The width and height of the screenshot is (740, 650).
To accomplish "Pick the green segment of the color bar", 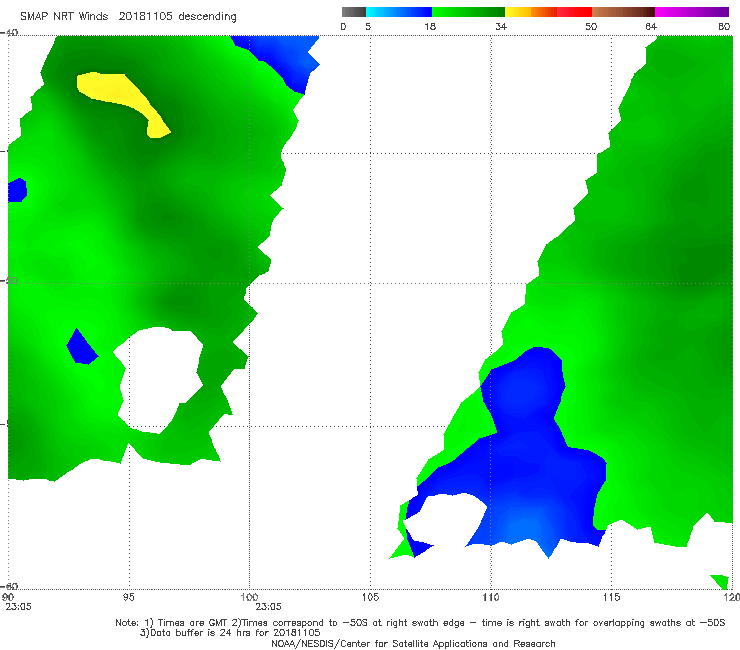I will click(468, 12).
